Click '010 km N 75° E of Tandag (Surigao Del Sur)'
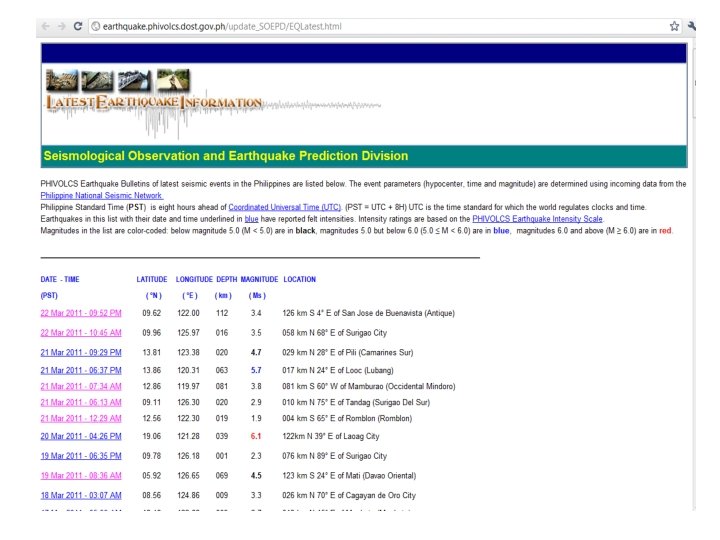720x540 pixels. pyautogui.click(x=356, y=402)
